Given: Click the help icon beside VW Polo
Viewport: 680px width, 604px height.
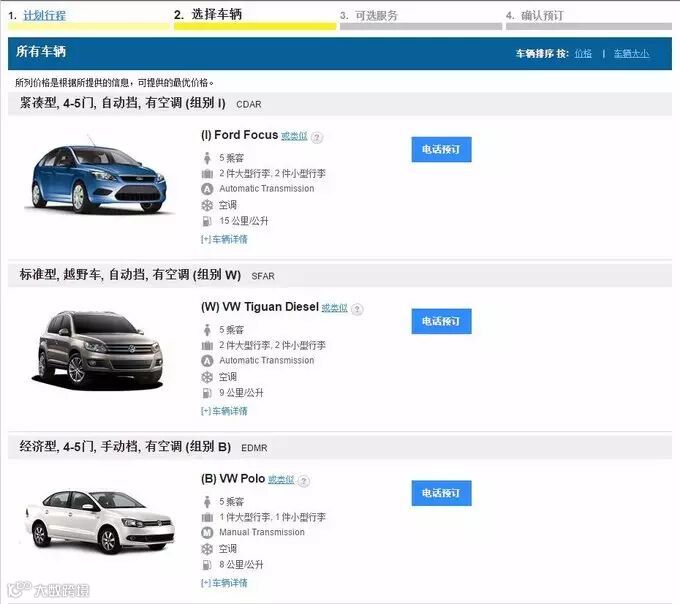Looking at the screenshot, I should point(304,481).
